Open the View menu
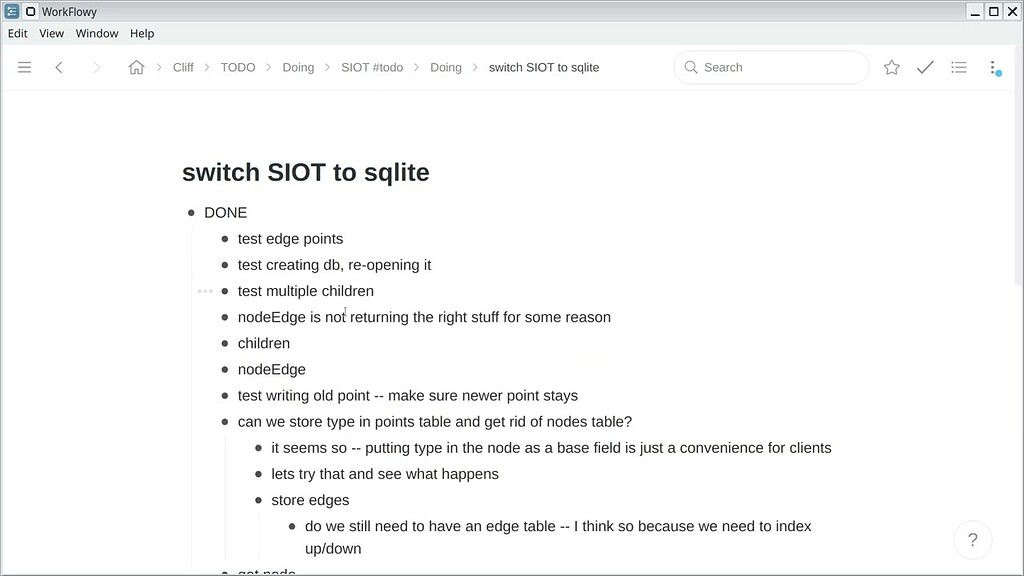 pos(51,33)
